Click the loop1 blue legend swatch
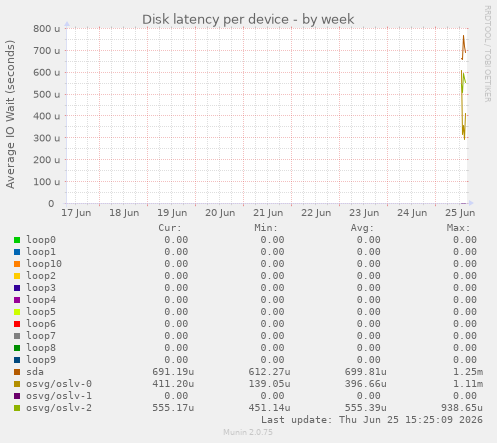This screenshot has height=443, width=497. [x=17, y=252]
